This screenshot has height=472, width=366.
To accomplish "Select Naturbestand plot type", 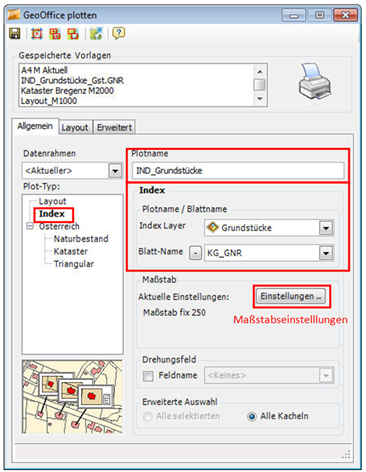I will [x=81, y=239].
